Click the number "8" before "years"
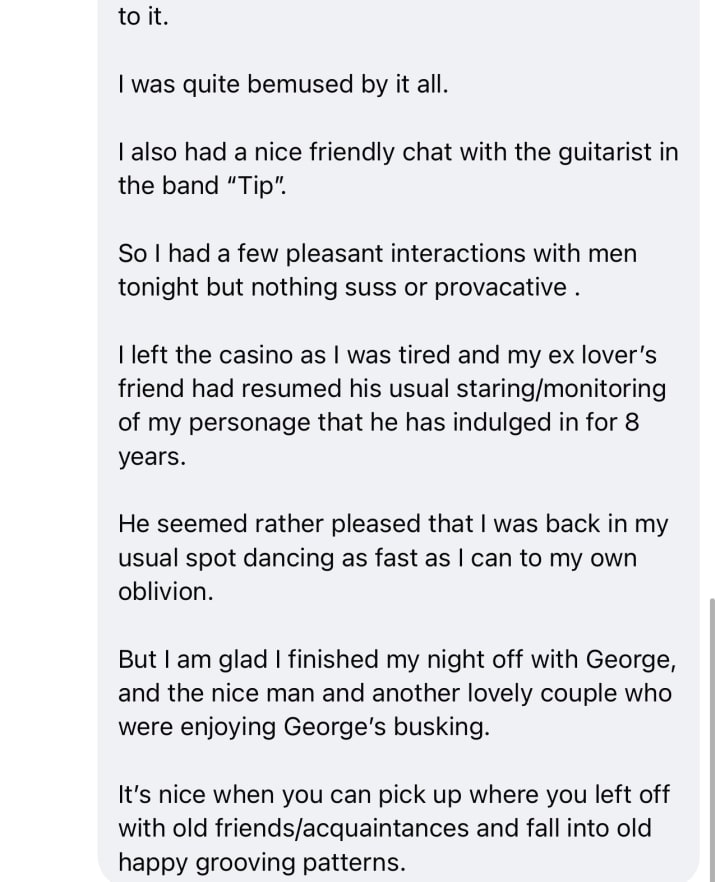 (632, 423)
